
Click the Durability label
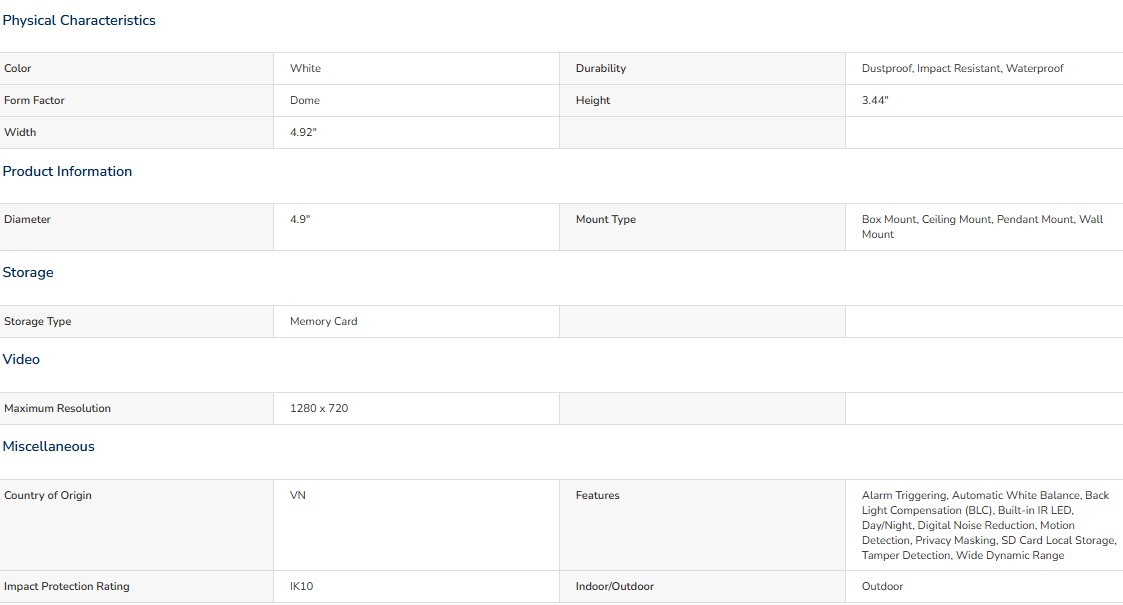point(601,69)
